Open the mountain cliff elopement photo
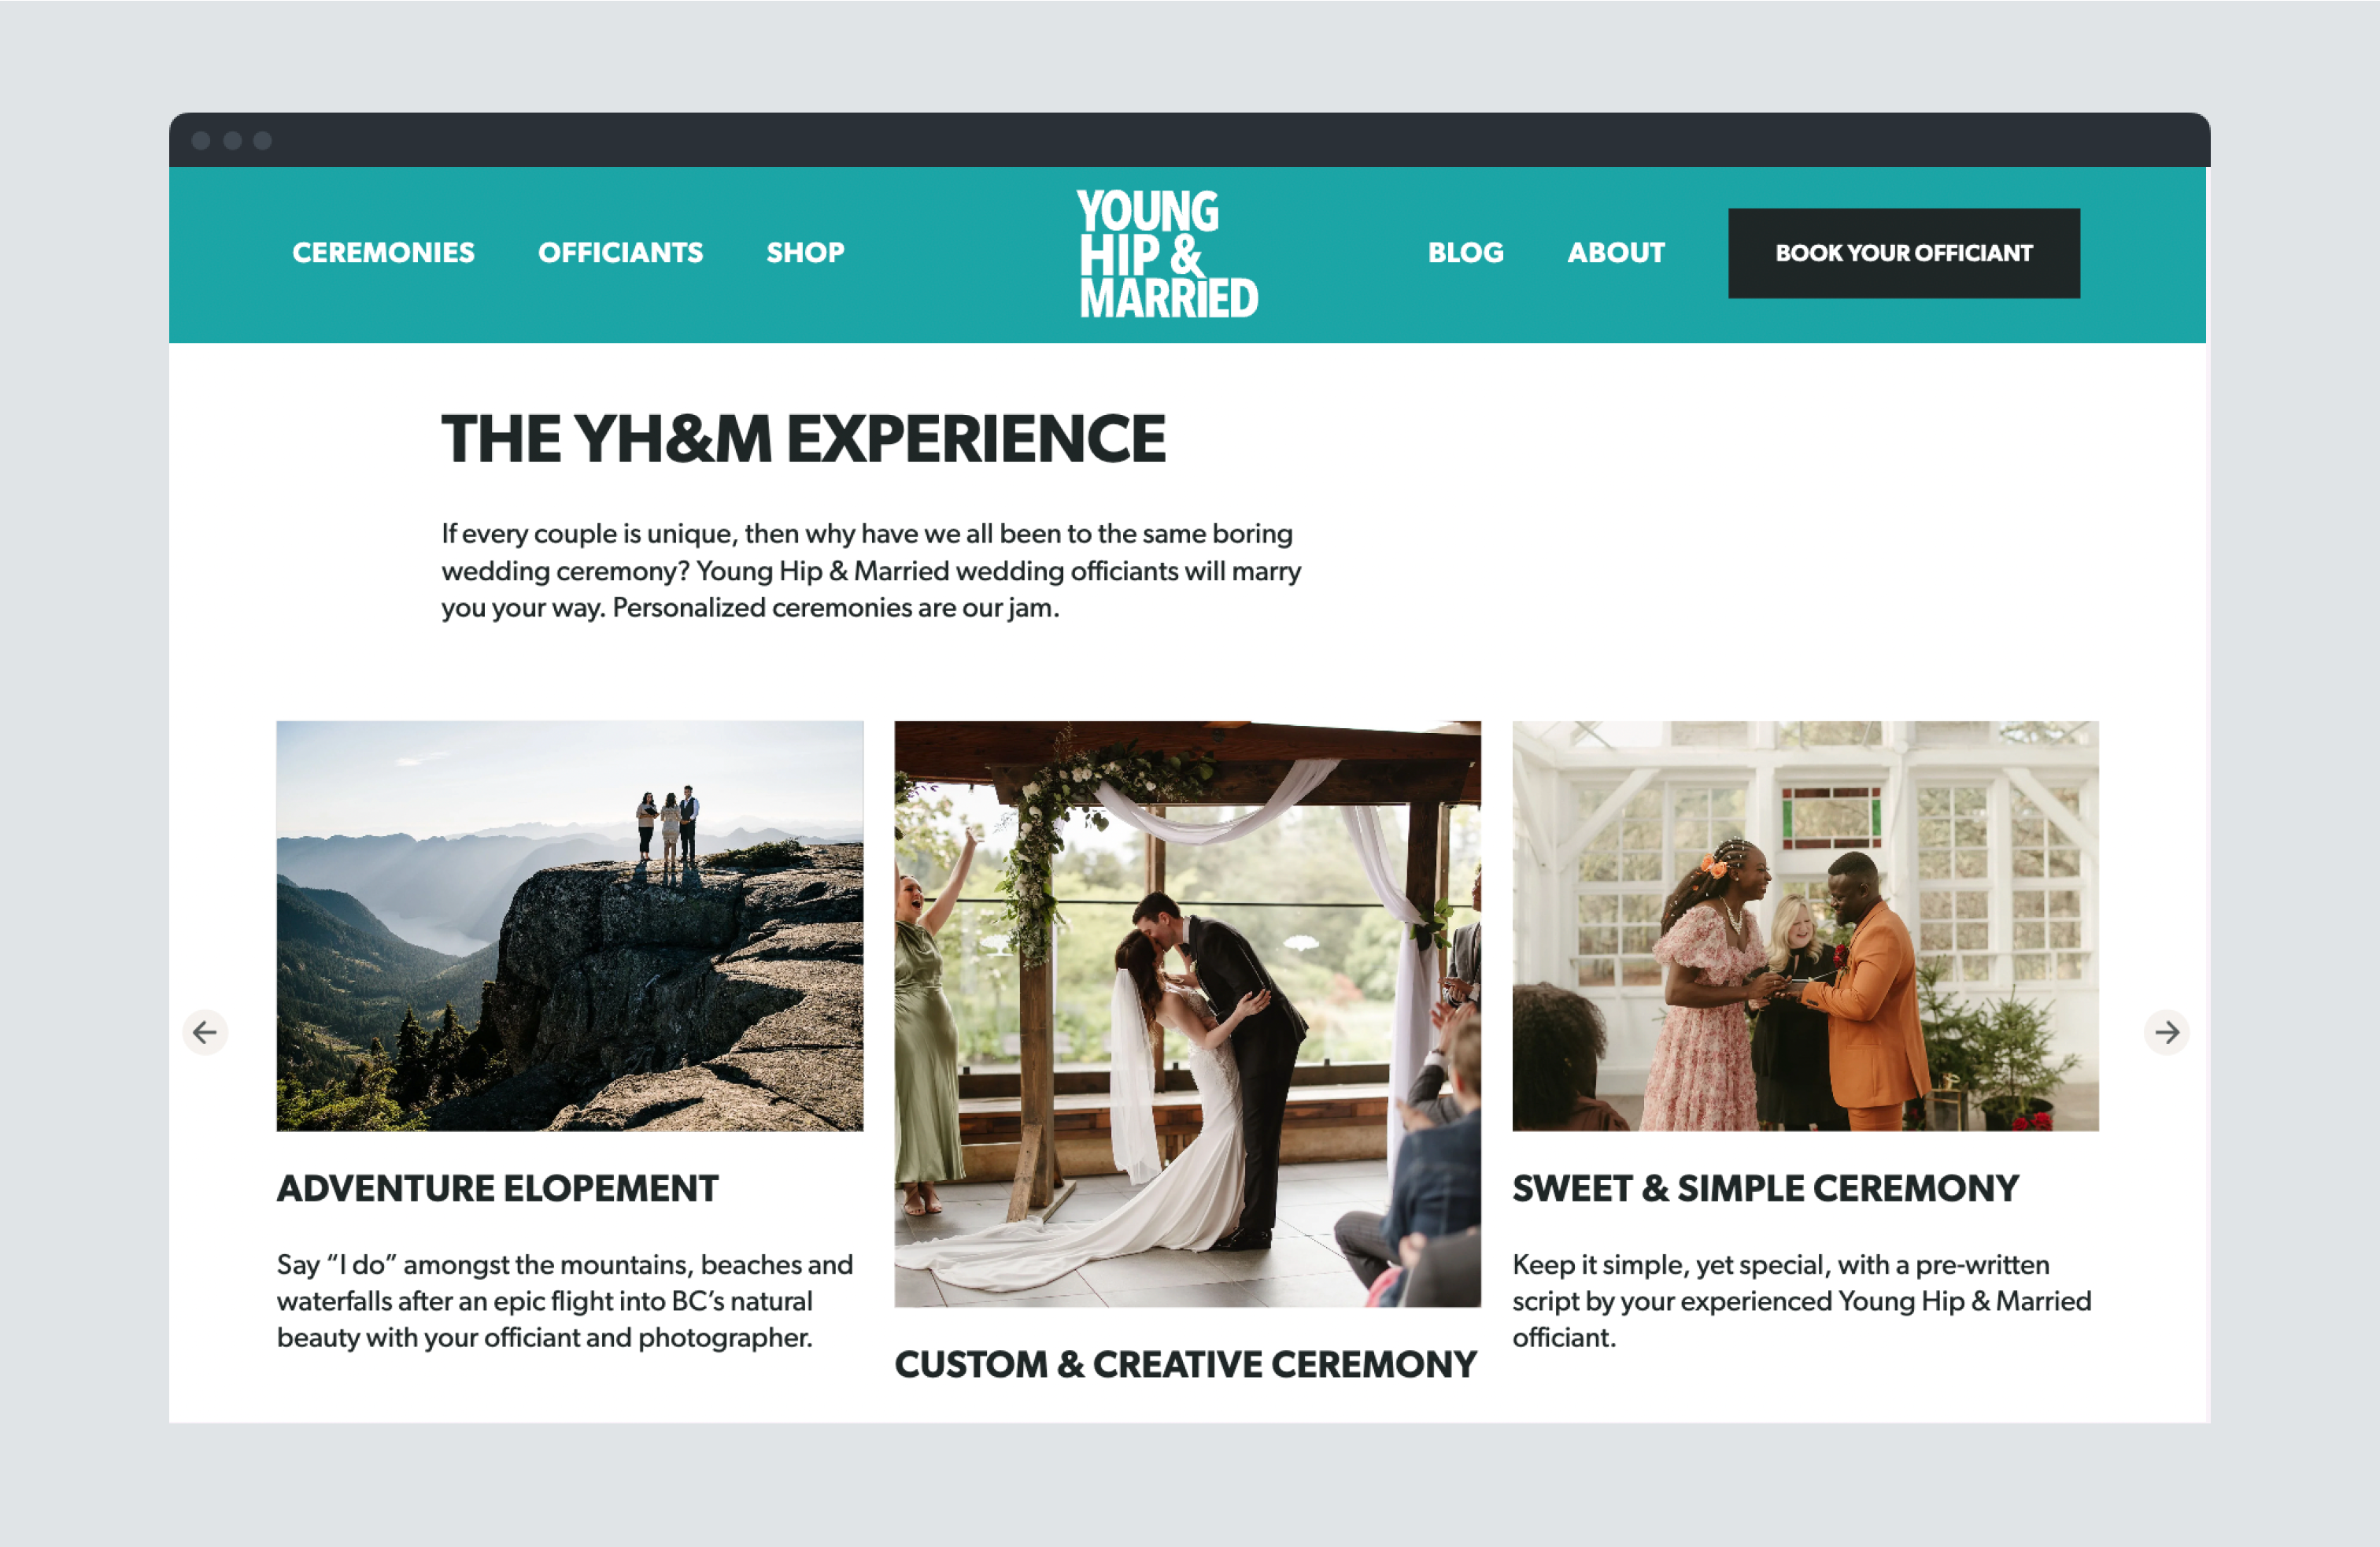 (570, 926)
